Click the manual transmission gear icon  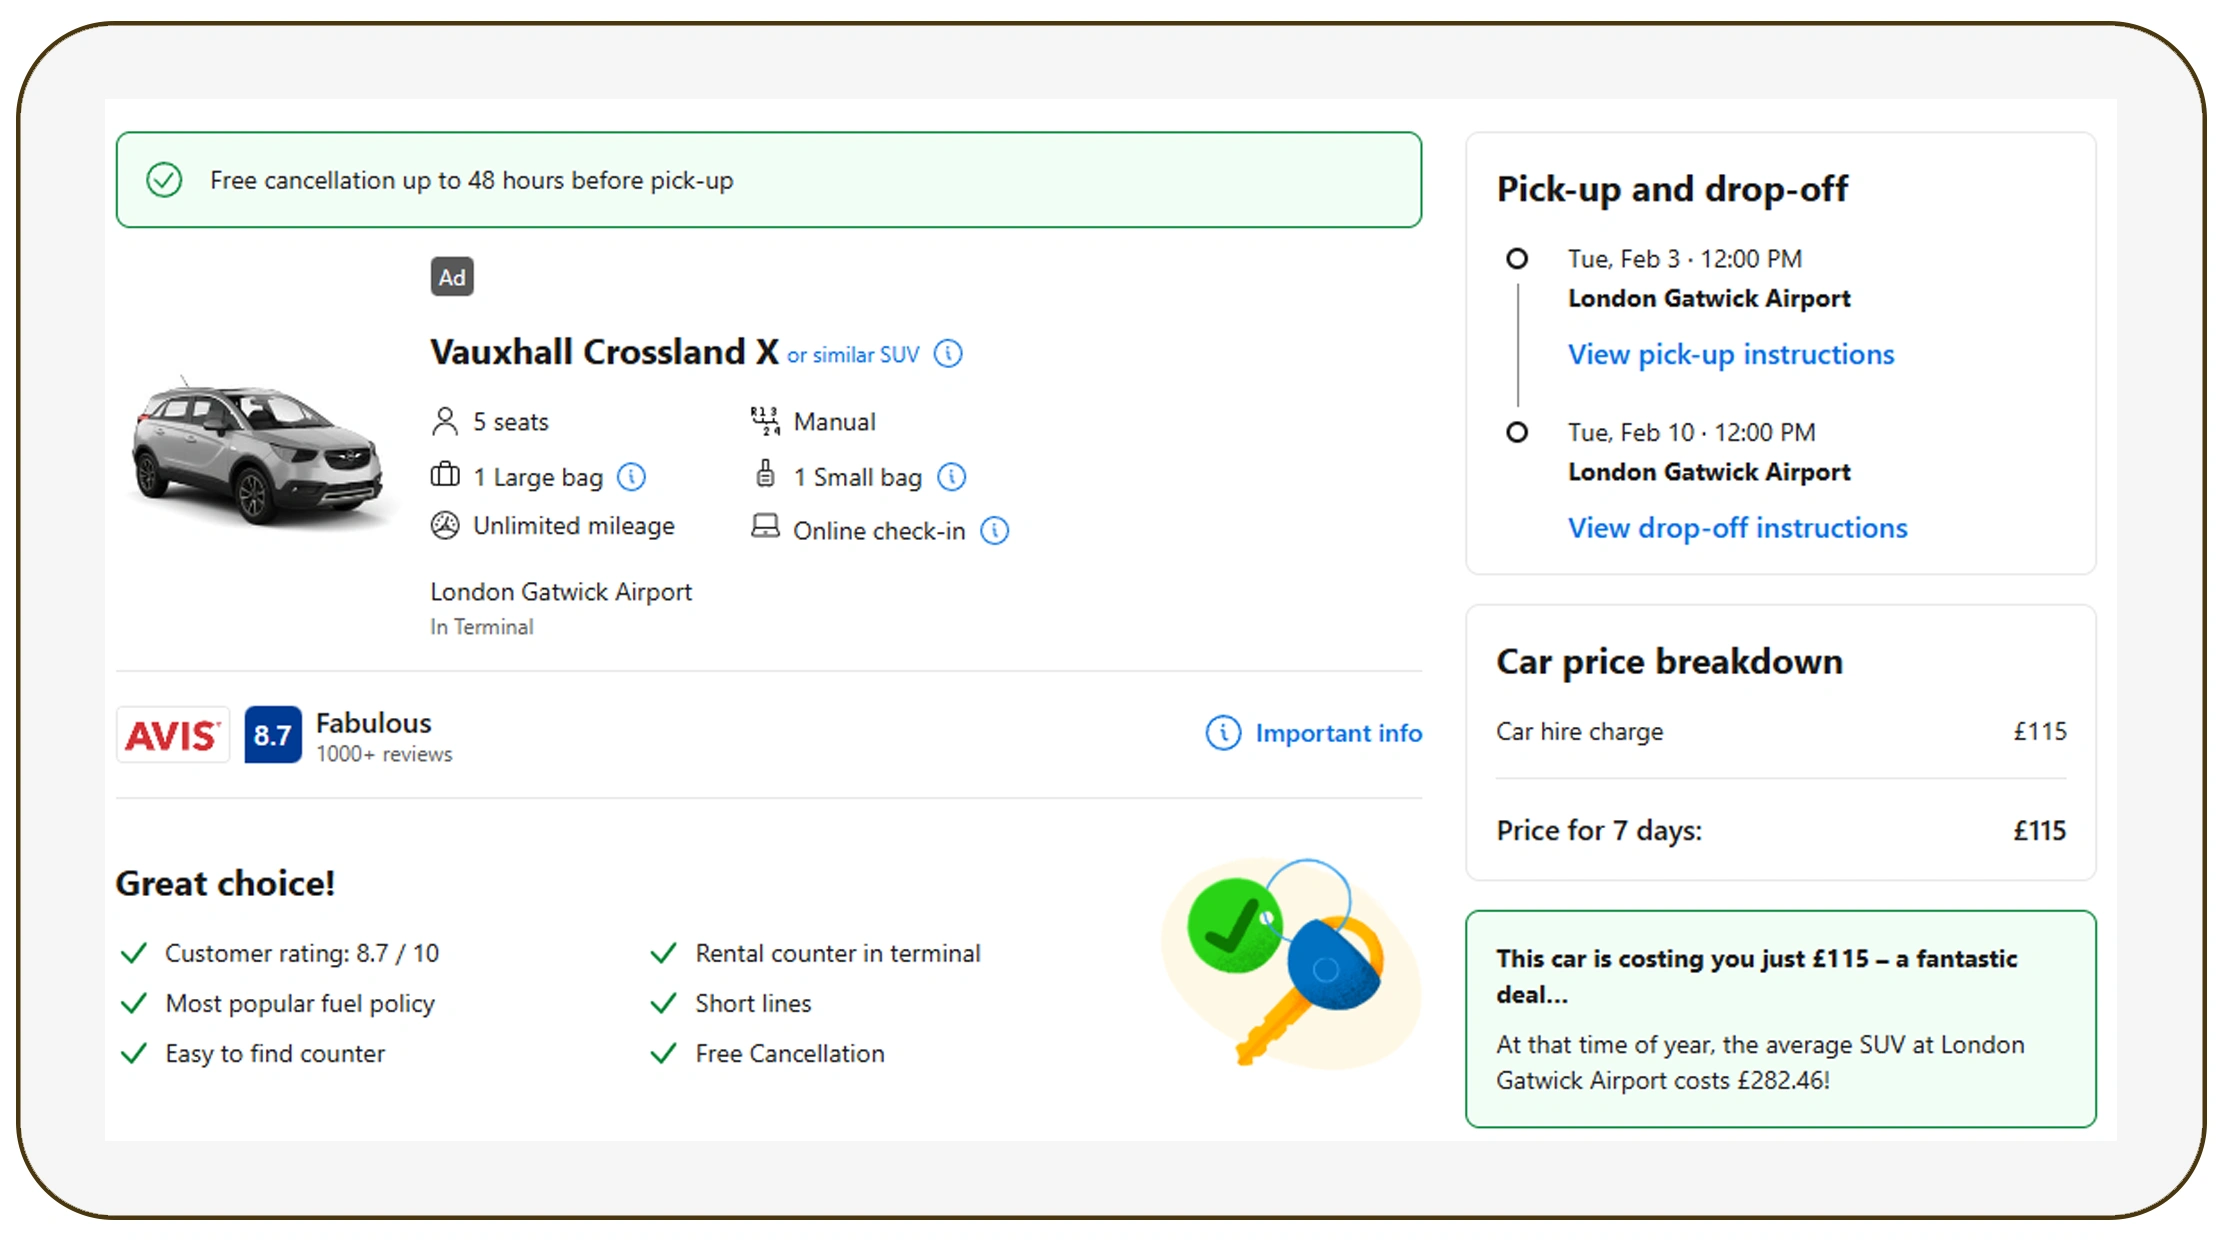pos(765,421)
